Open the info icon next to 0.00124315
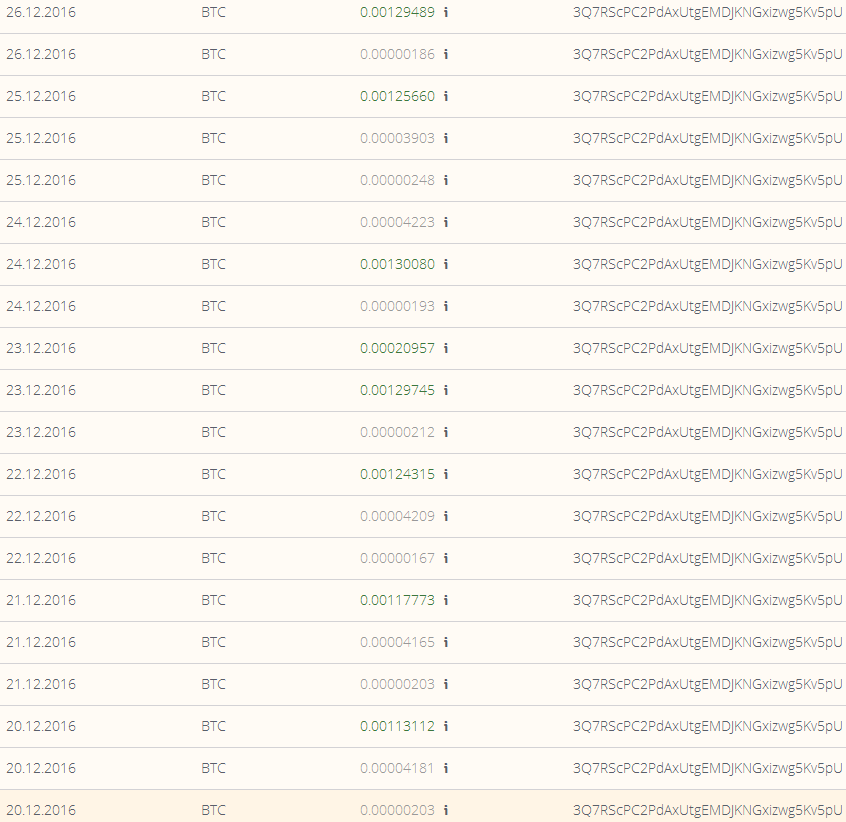 446,474
